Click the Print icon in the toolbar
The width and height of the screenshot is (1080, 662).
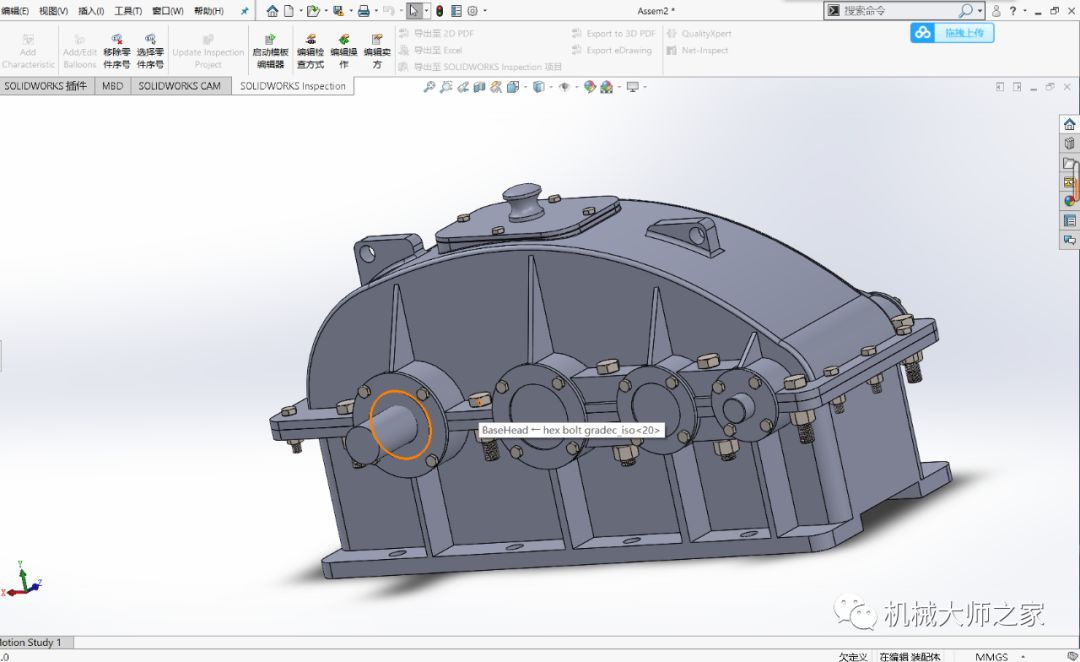pyautogui.click(x=363, y=11)
